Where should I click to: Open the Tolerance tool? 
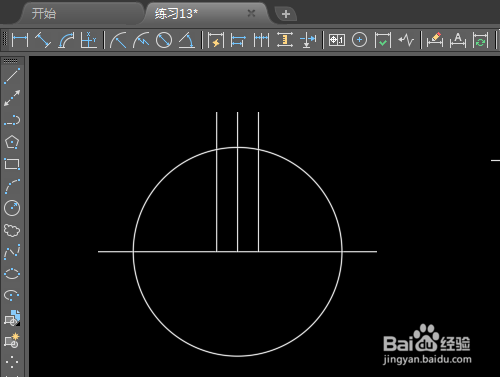[337, 40]
